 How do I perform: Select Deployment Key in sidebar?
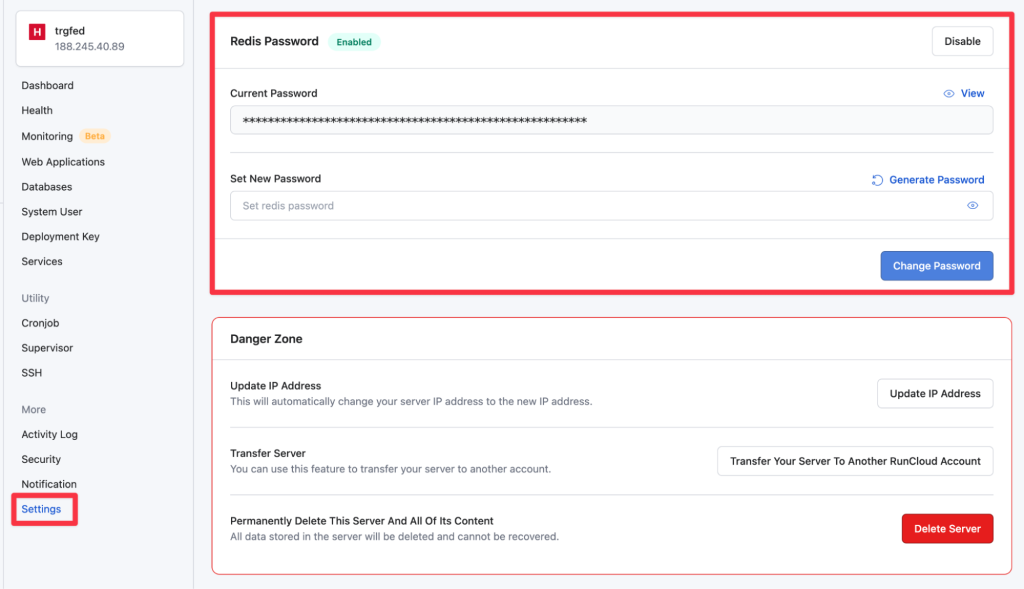pos(60,236)
